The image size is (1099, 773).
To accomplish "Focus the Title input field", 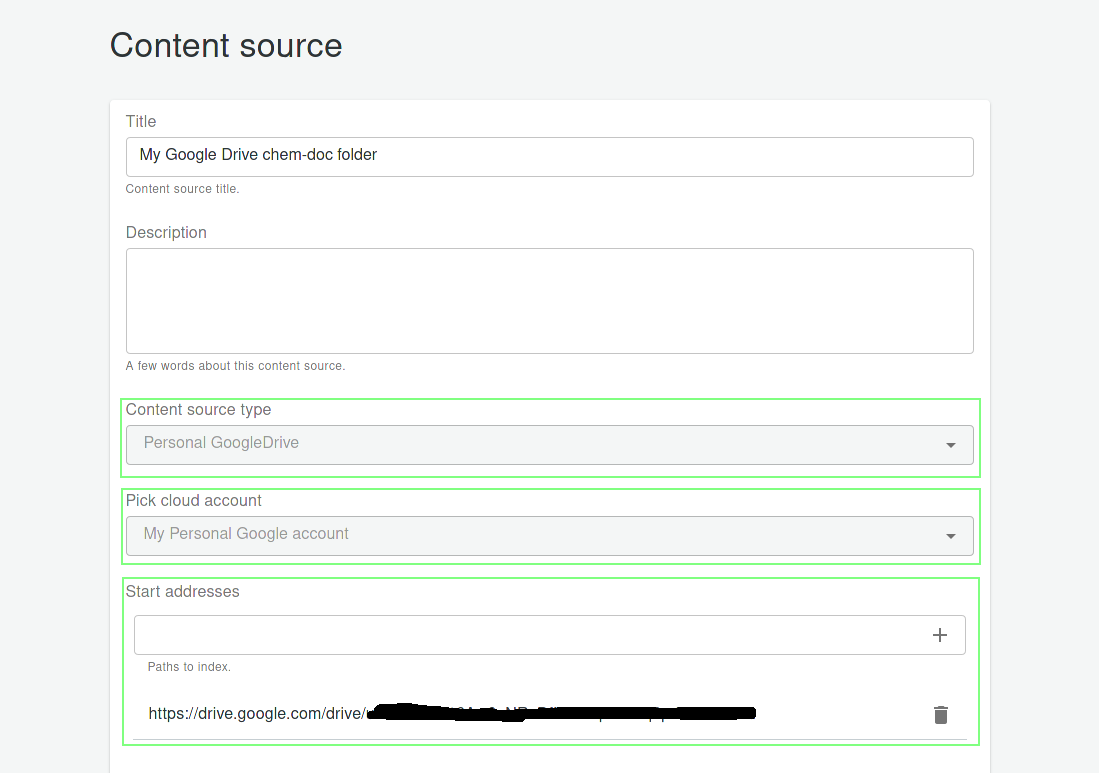I will coord(549,156).
